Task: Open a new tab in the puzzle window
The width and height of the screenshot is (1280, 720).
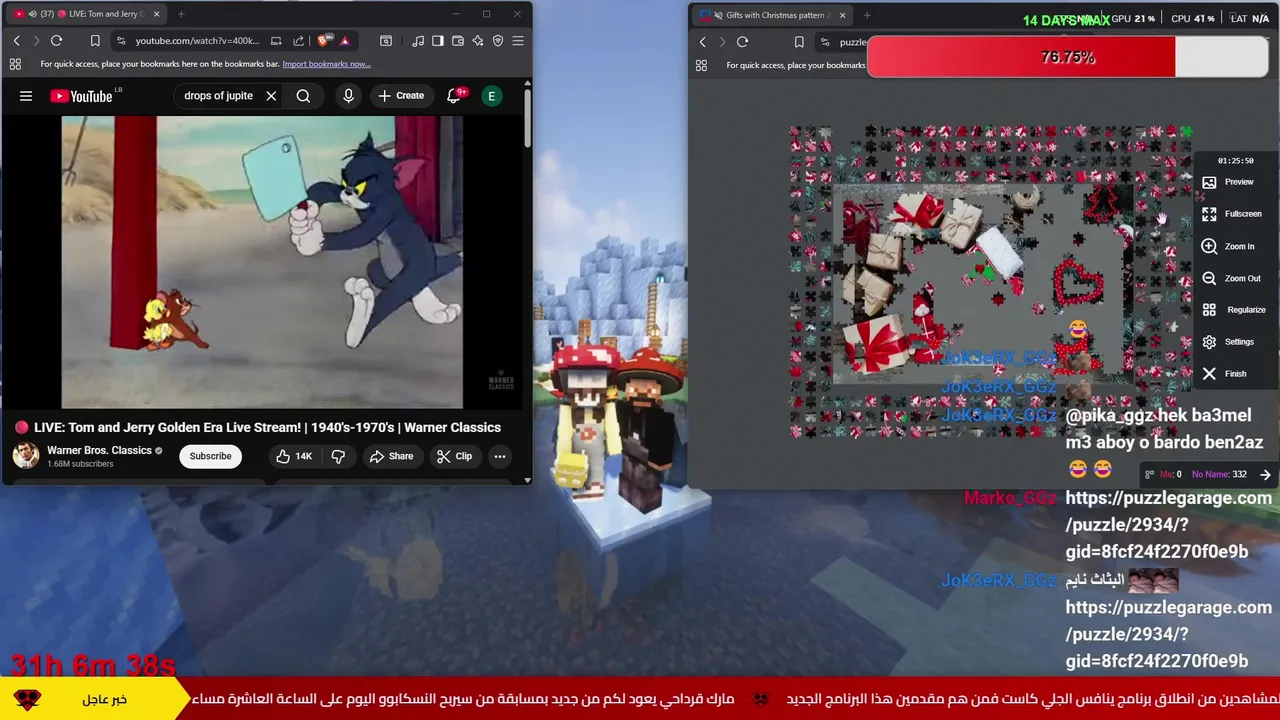Action: click(867, 15)
